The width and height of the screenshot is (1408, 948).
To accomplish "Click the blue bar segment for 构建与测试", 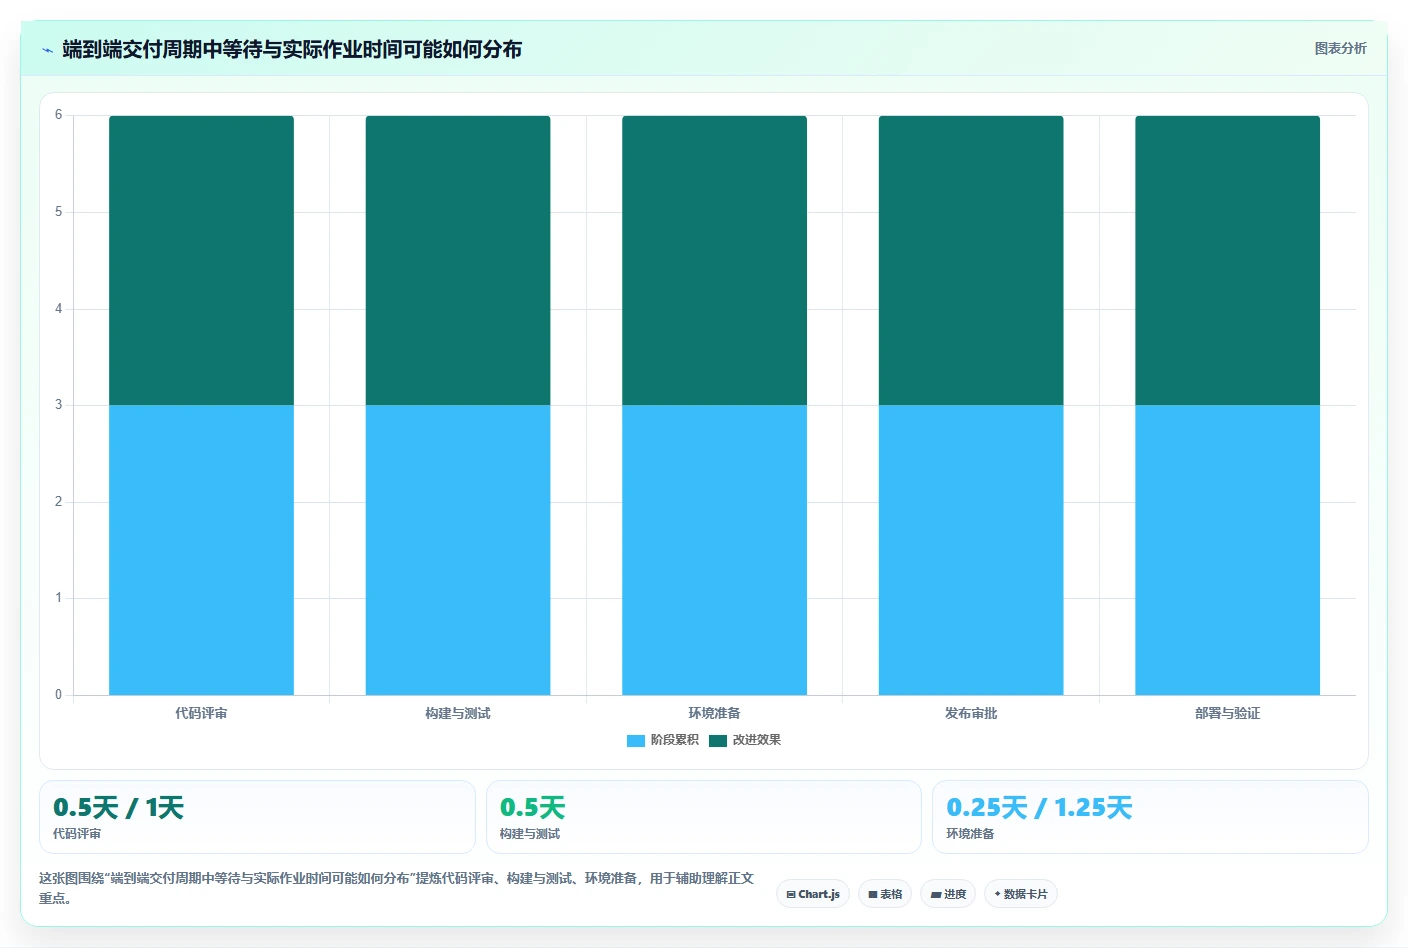I will coord(458,550).
